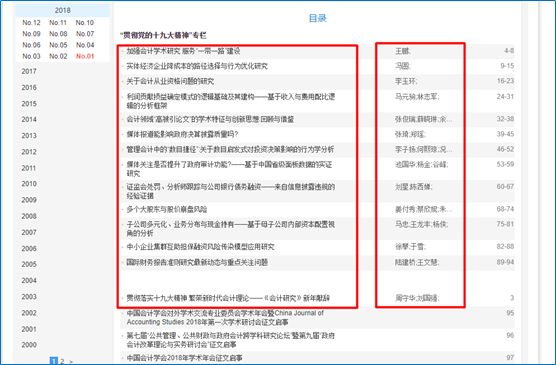Select issue No.02 of 2018

click(58, 56)
